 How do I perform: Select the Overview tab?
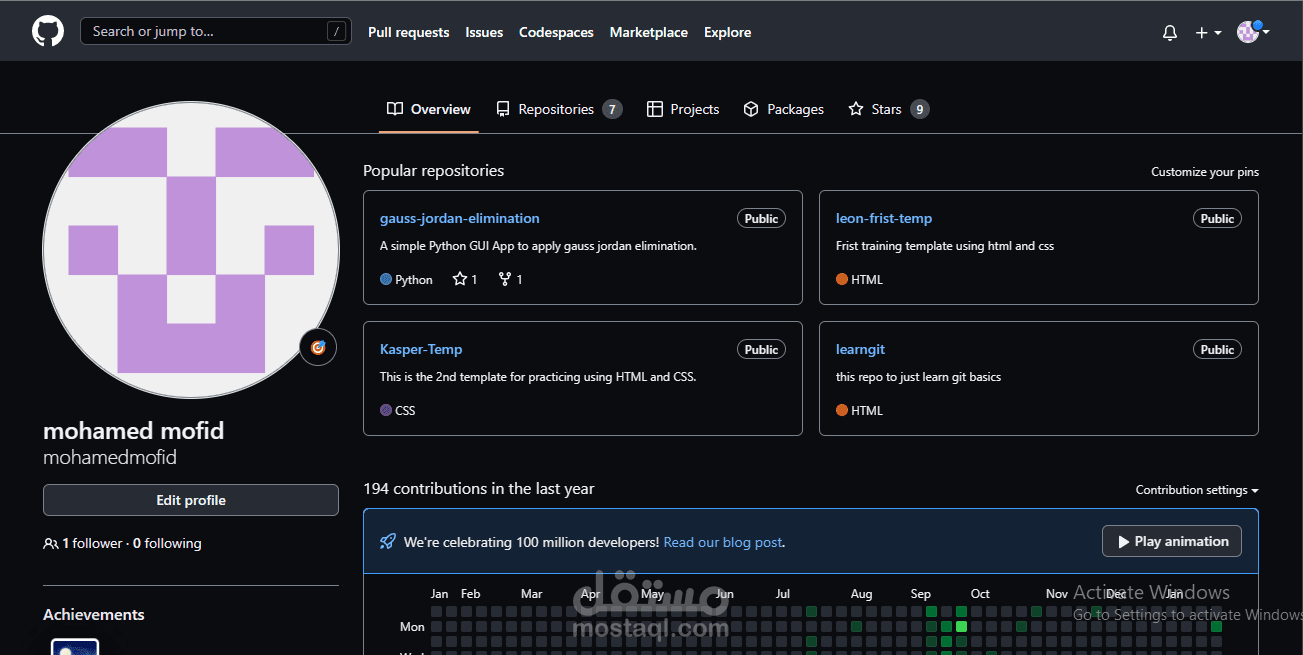click(x=429, y=109)
